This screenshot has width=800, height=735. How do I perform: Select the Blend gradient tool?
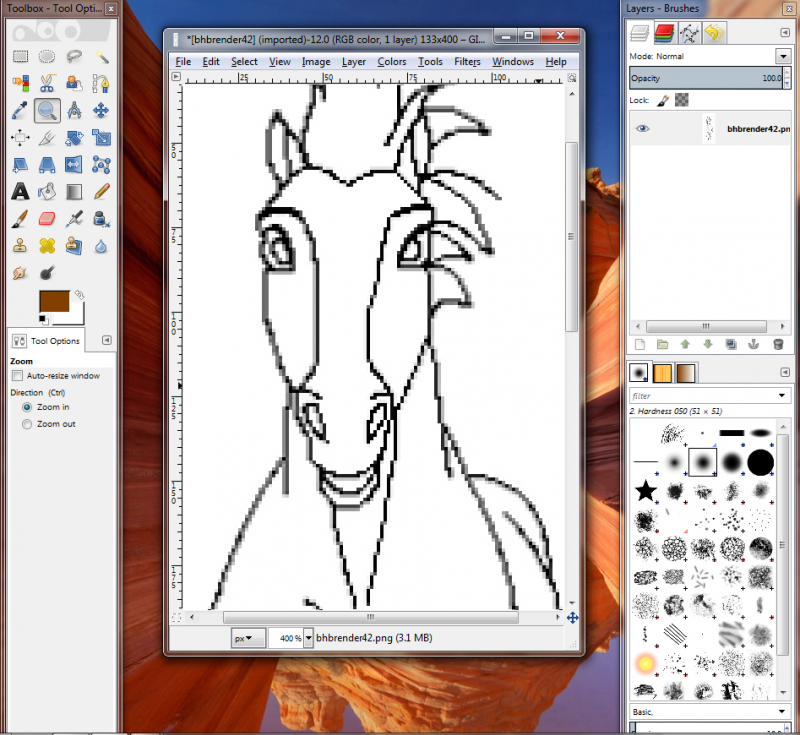(74, 192)
